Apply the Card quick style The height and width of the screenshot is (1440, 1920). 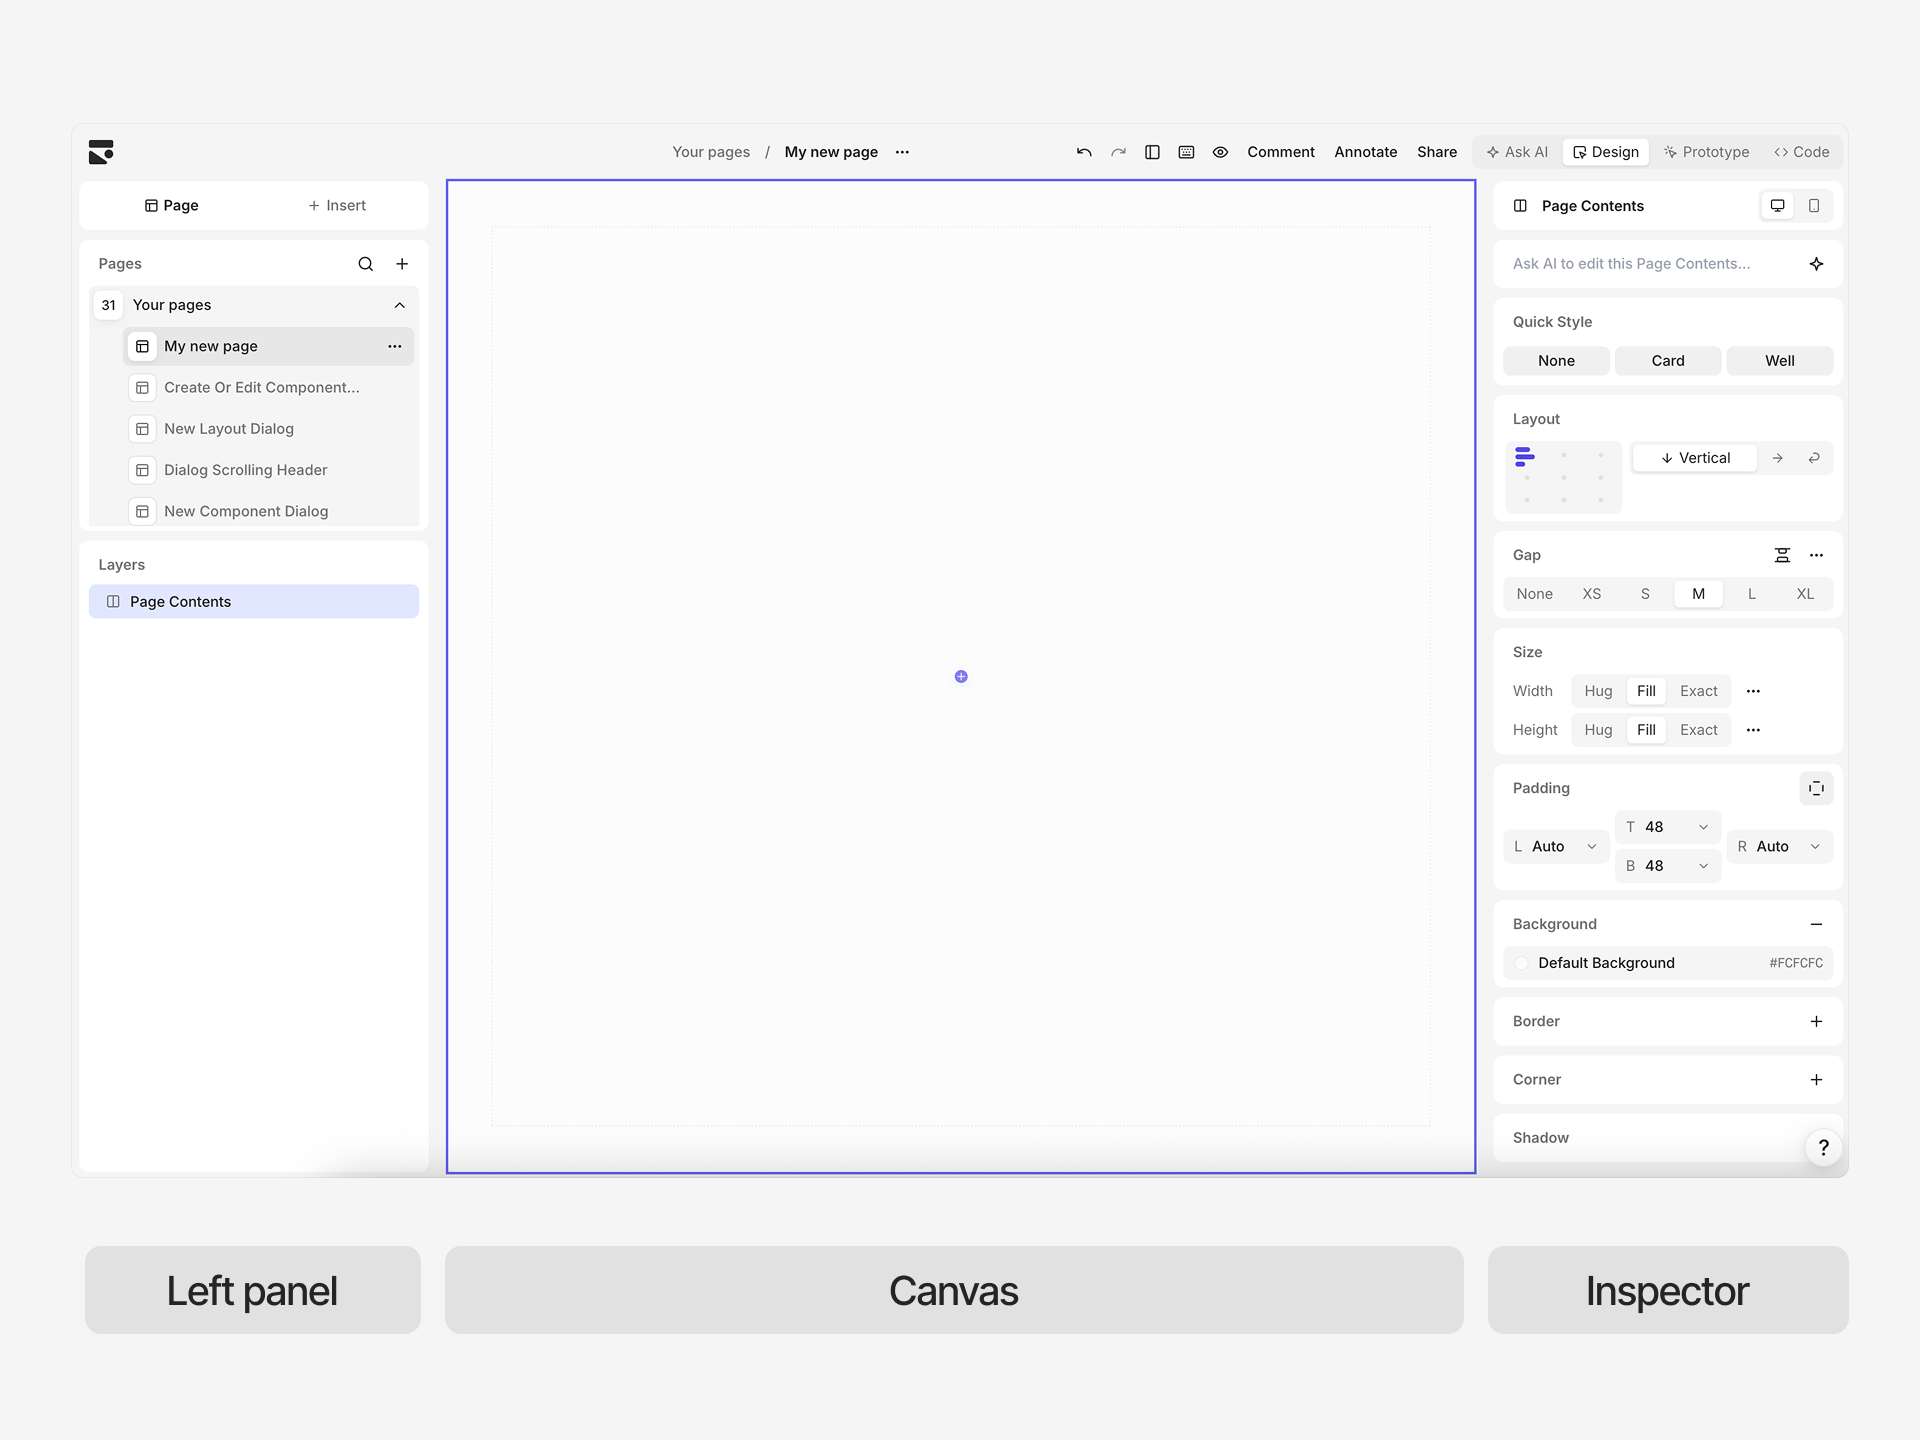(1667, 360)
